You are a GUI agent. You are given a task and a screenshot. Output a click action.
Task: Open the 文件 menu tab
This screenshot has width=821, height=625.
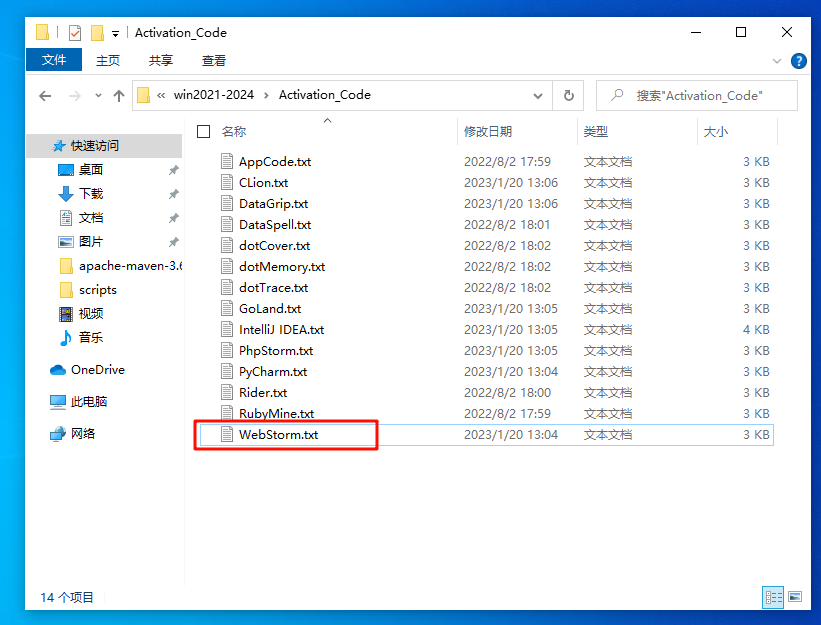(x=54, y=60)
